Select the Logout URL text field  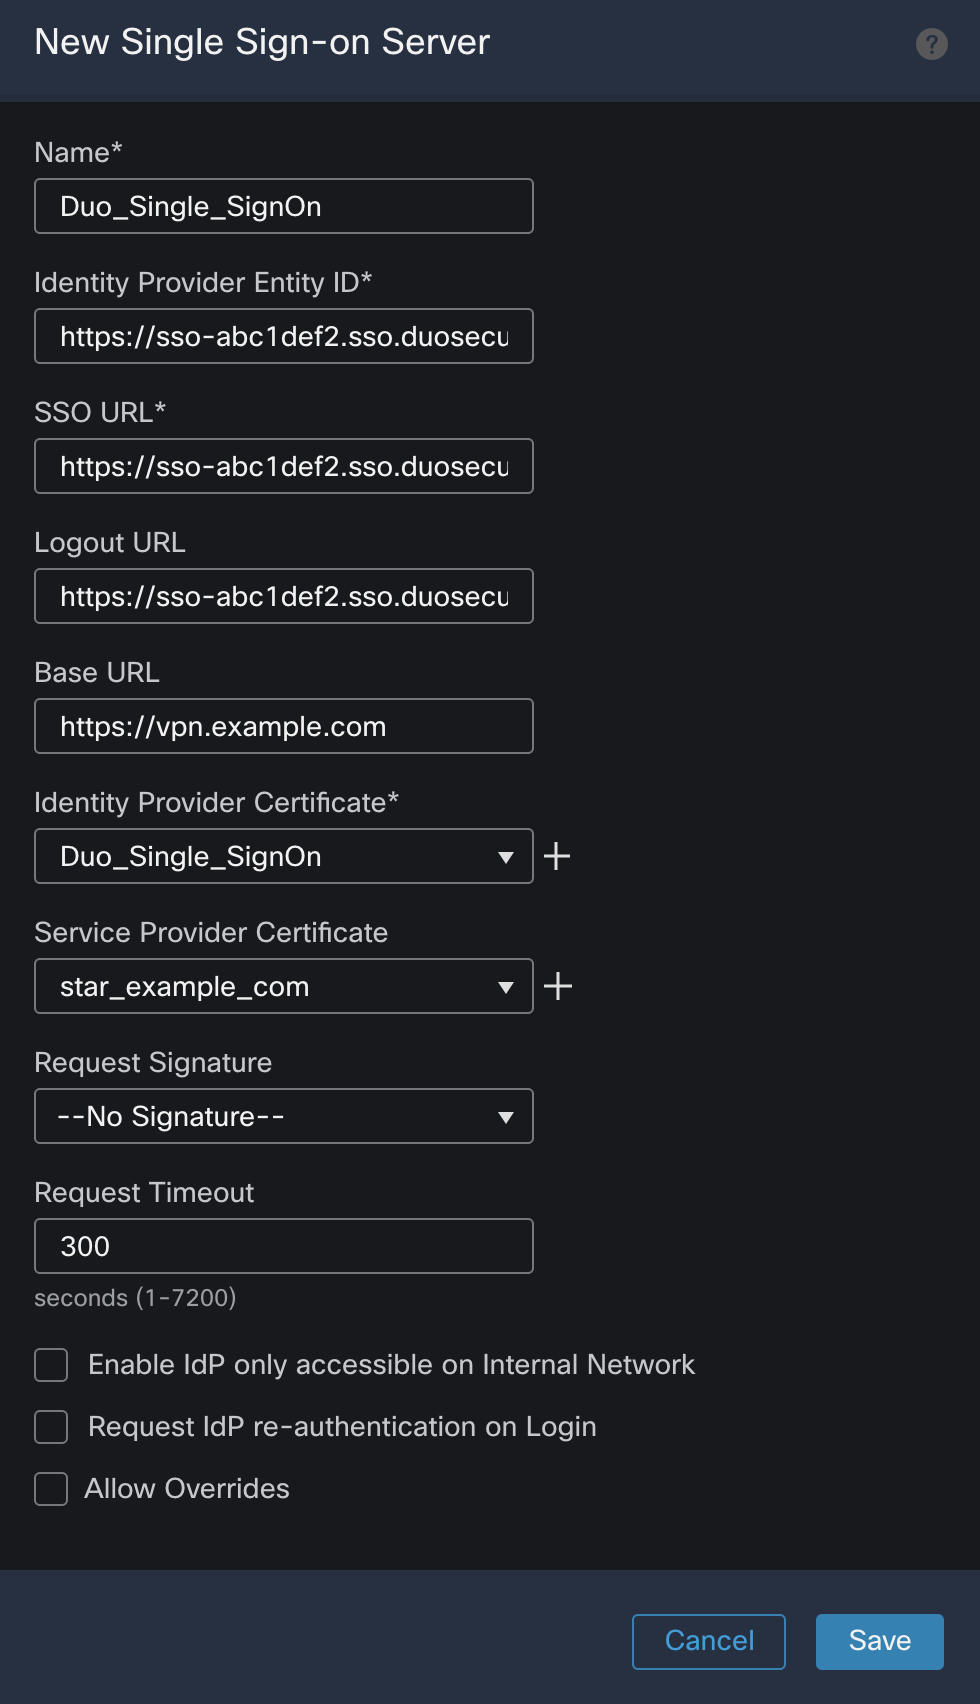click(283, 596)
